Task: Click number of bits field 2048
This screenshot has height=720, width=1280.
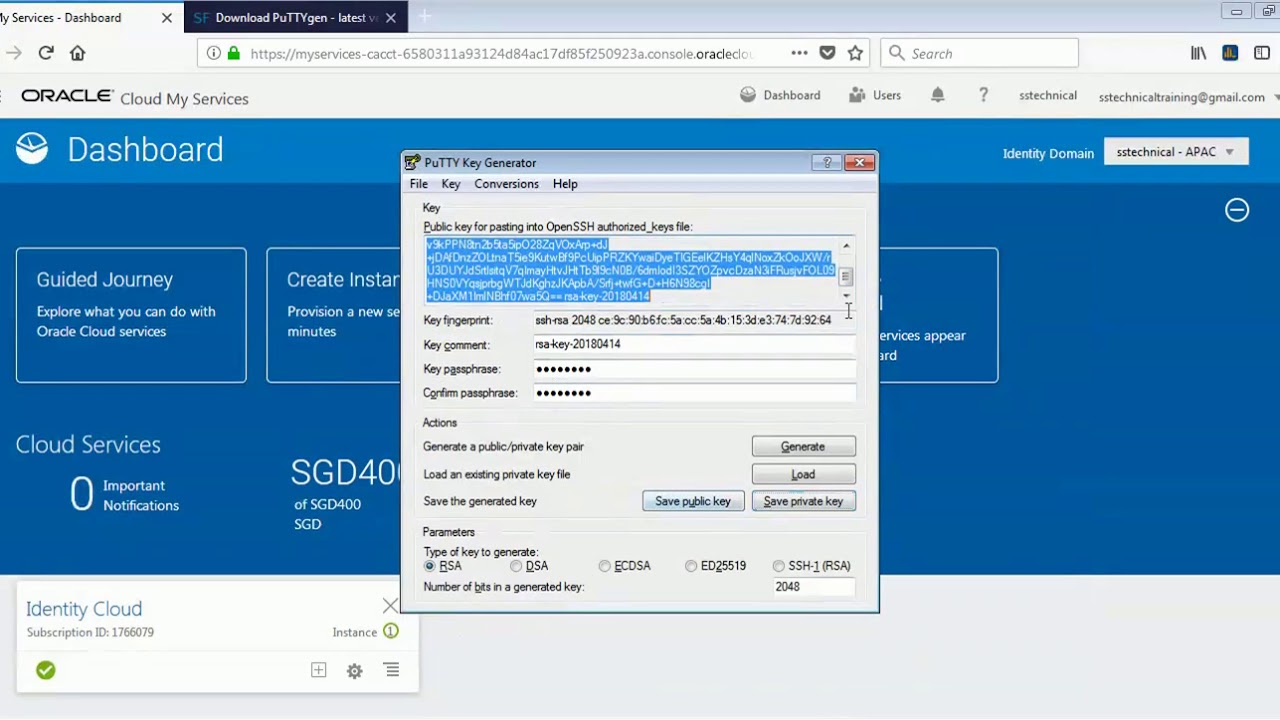Action: tap(813, 587)
